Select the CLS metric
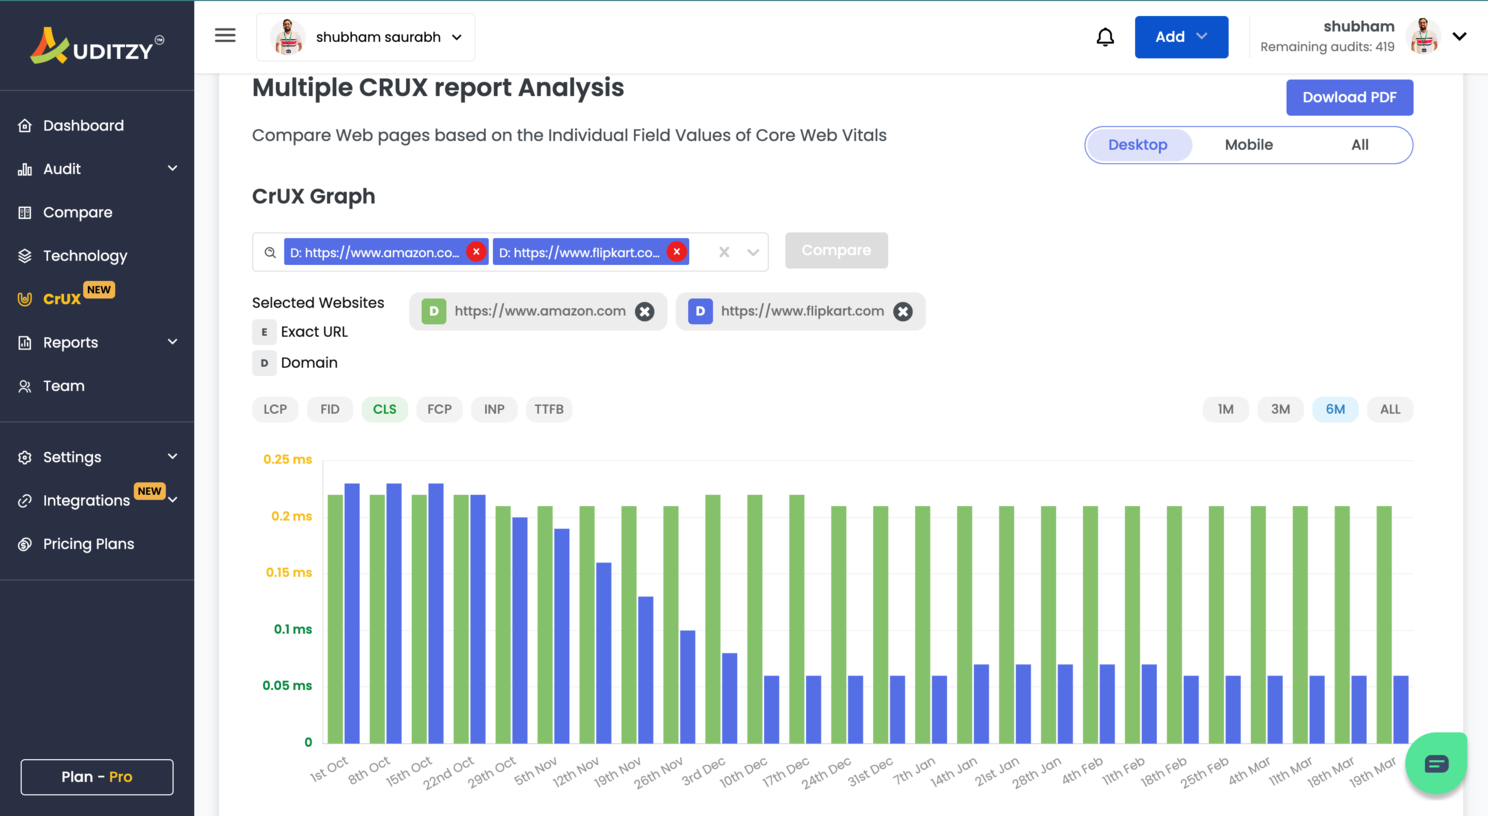The image size is (1488, 816). tap(385, 409)
